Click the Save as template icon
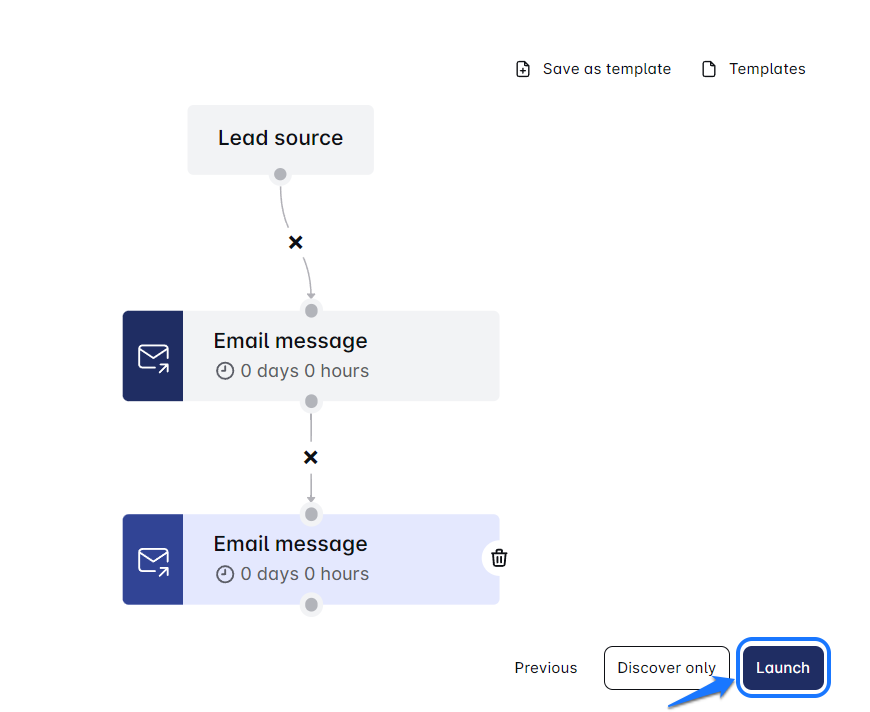This screenshot has height=712, width=870. (x=523, y=69)
